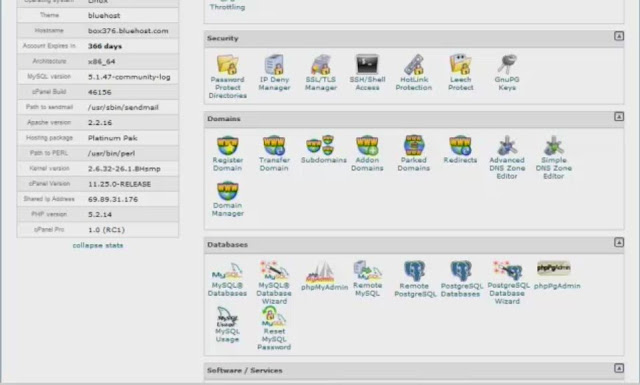640x385 pixels.
Task: Click the x86_64 architecture value
Action: (x=102, y=62)
